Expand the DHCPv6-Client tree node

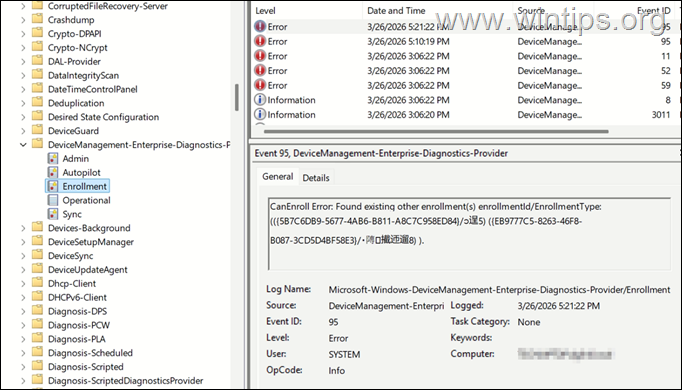[23, 297]
